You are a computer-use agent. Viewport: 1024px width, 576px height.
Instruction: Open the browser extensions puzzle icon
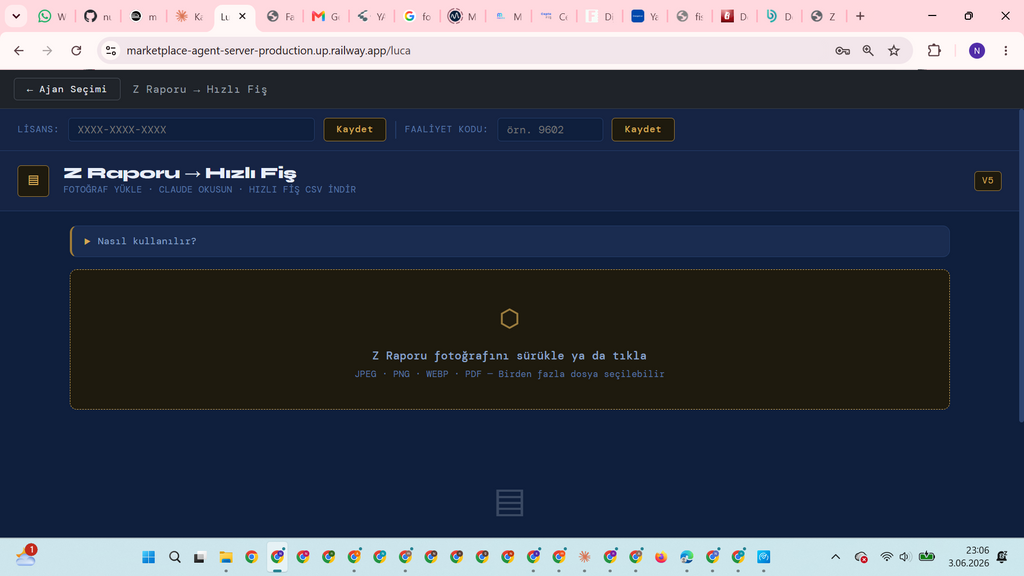pos(934,50)
